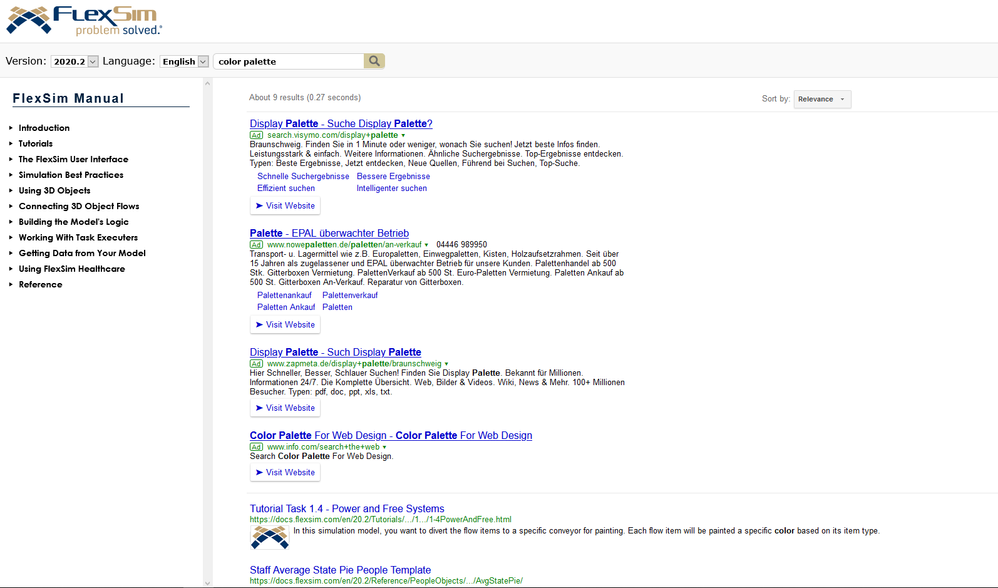Open Display Palette - Such Display Palette result
The width and height of the screenshot is (998, 588).
[335, 352]
